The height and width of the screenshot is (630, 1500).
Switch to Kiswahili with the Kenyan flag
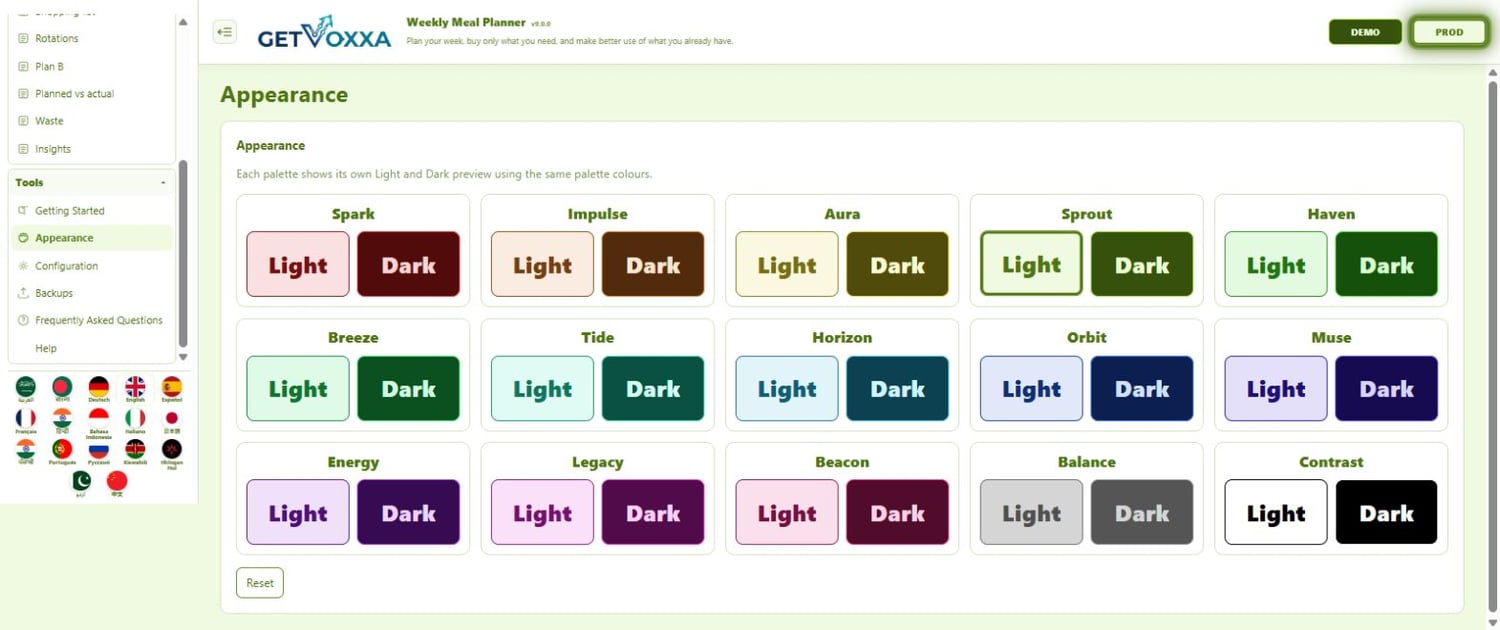(x=135, y=450)
